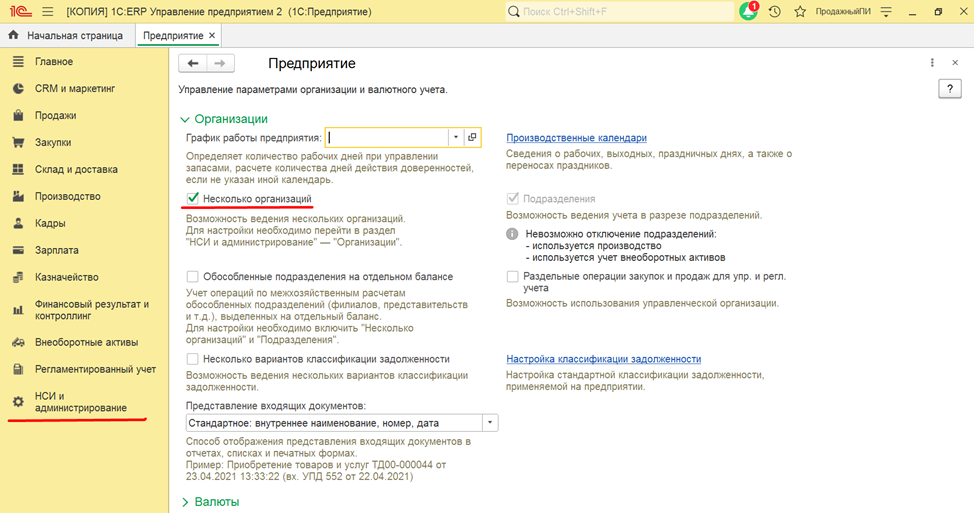
Task: Click the Стандартное: внутреннее наименование value field
Action: (334, 423)
